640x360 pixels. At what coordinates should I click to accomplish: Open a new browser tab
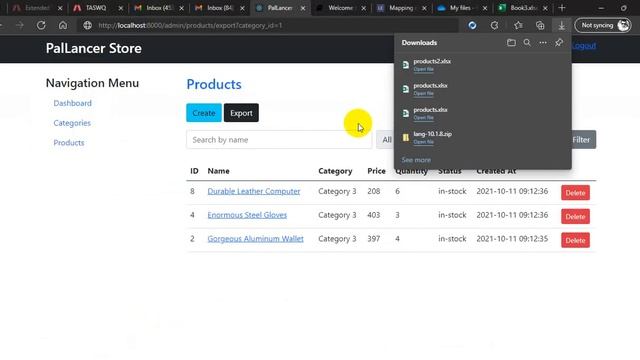click(x=562, y=8)
